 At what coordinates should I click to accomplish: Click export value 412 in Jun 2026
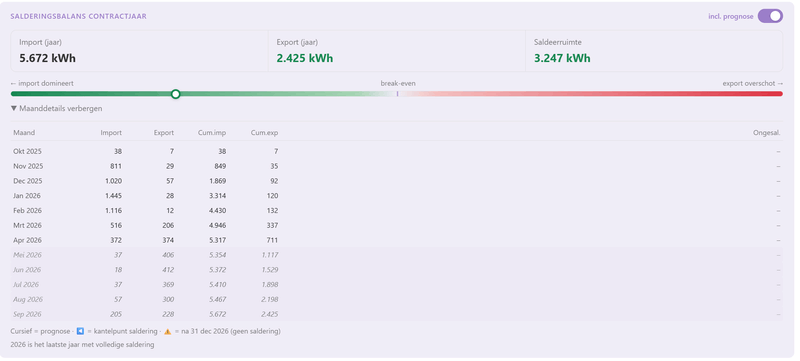pyautogui.click(x=168, y=270)
